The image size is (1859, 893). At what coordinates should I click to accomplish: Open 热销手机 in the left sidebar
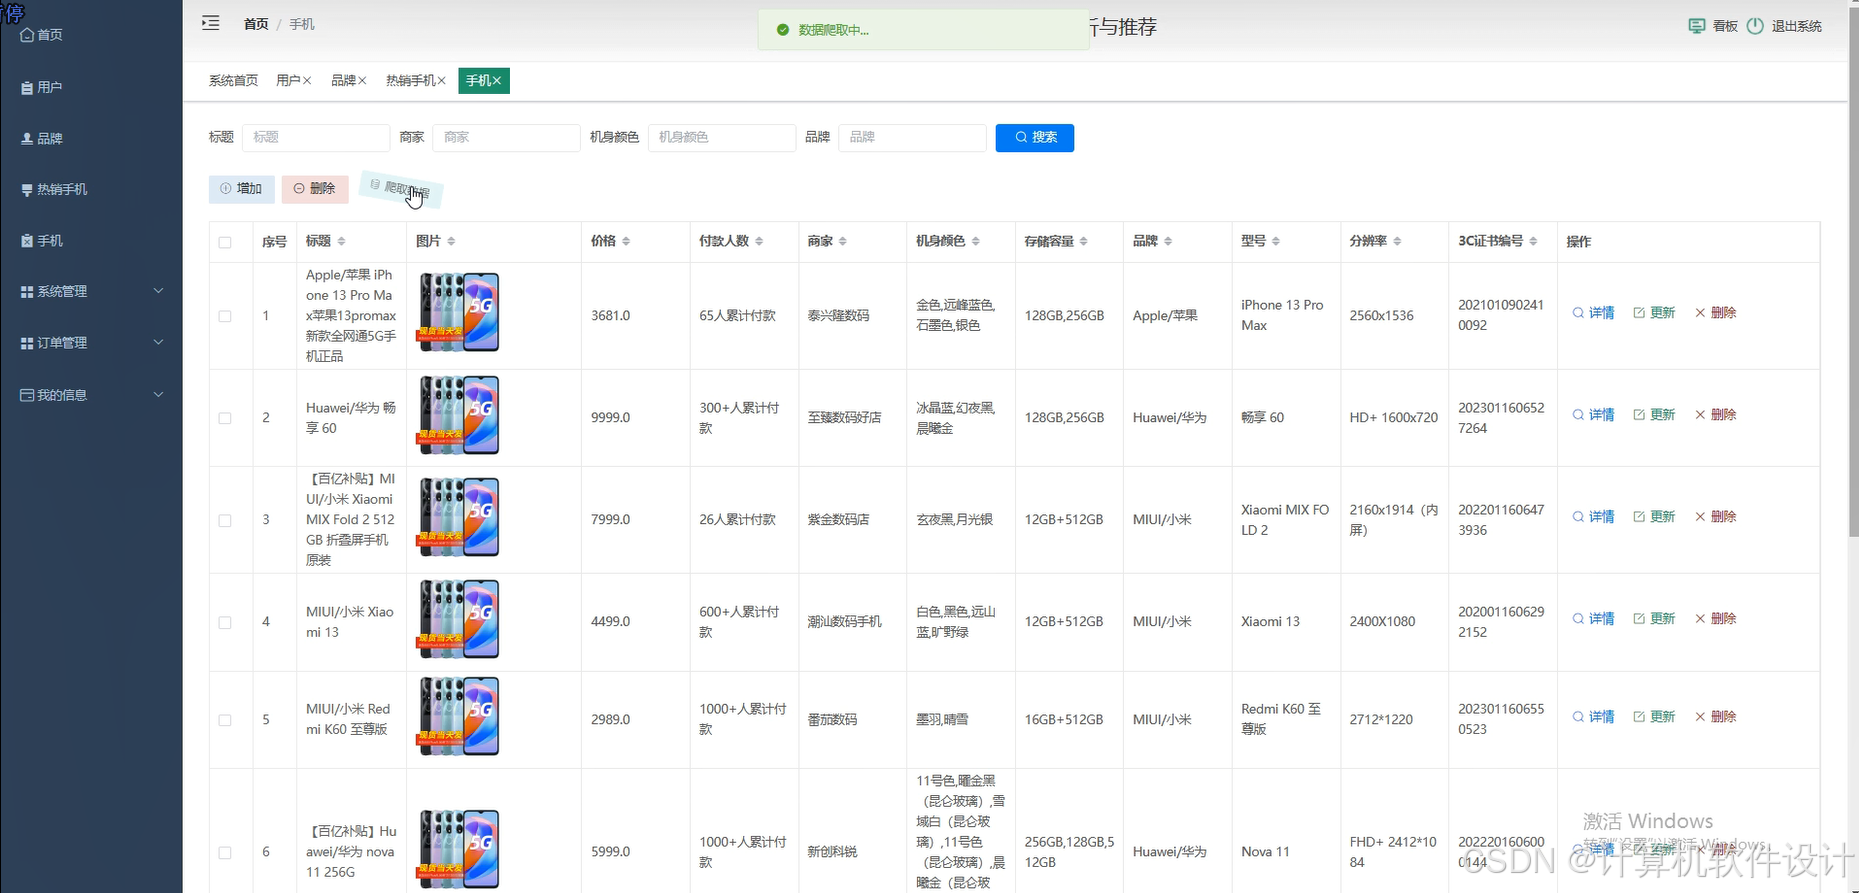point(91,189)
